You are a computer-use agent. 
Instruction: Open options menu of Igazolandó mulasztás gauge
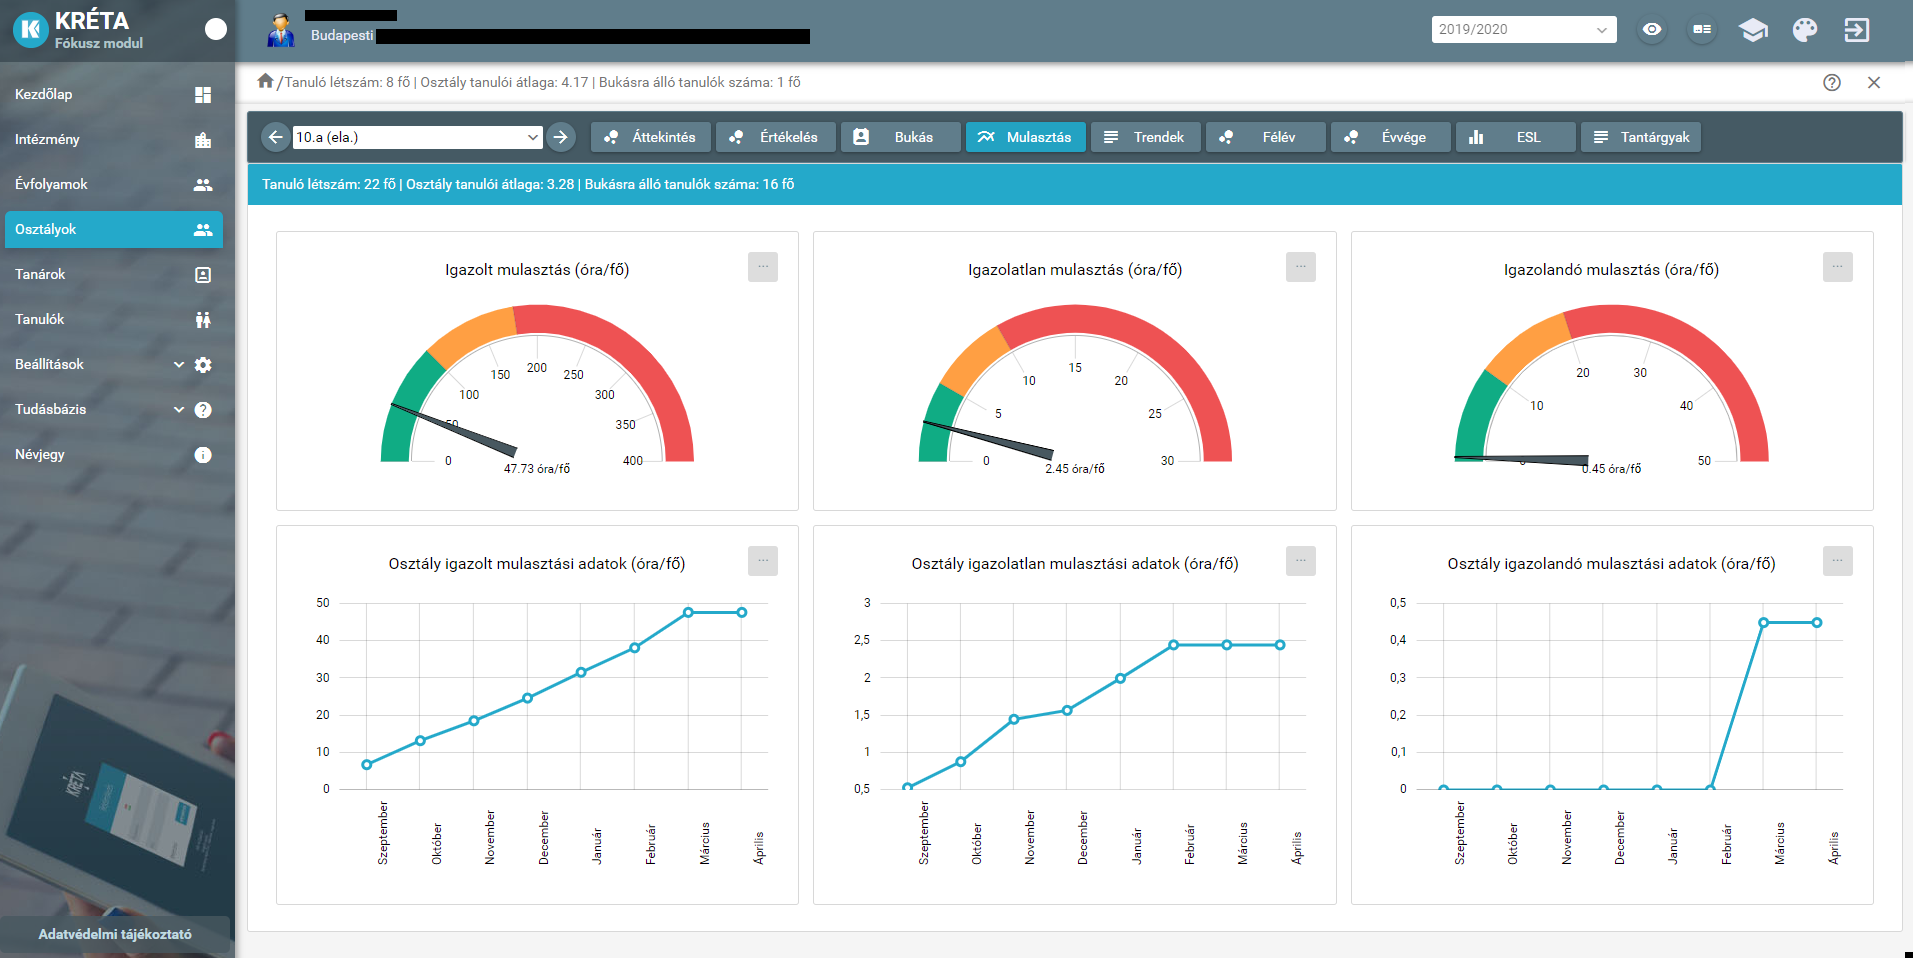click(1838, 267)
